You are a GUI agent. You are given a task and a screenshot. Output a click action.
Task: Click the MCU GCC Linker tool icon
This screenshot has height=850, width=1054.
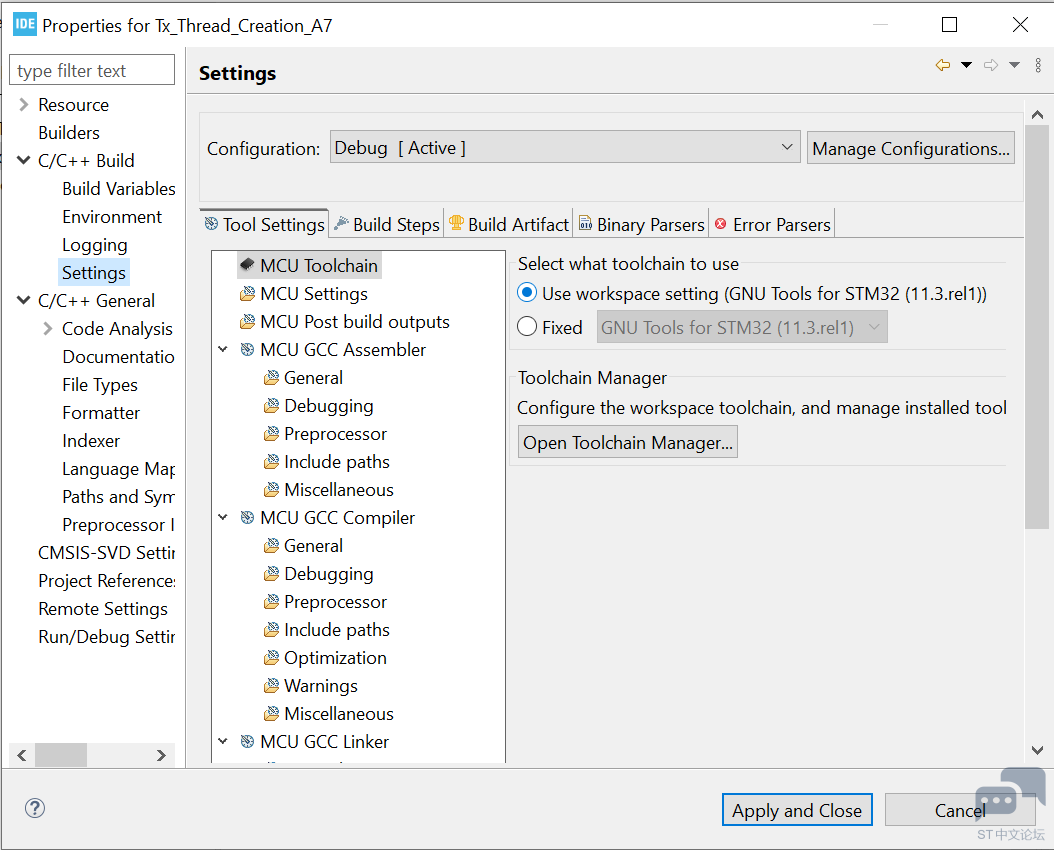(x=247, y=741)
